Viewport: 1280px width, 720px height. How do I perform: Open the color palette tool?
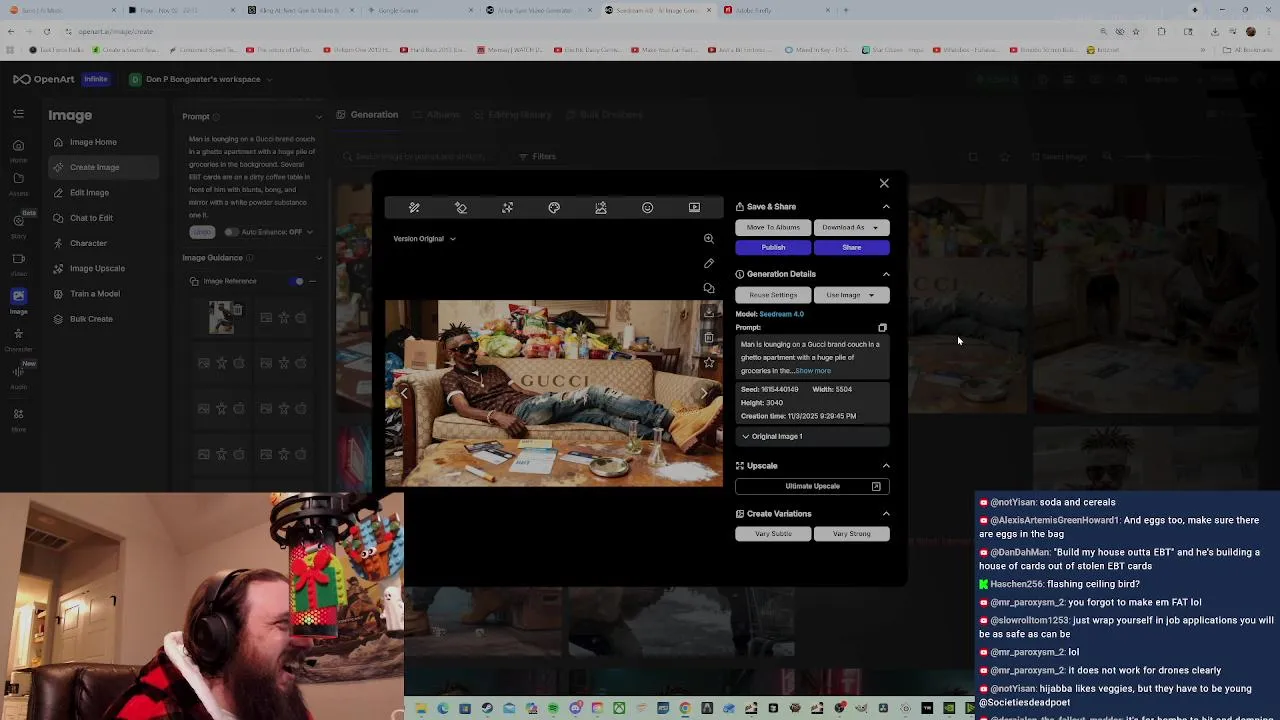(554, 207)
